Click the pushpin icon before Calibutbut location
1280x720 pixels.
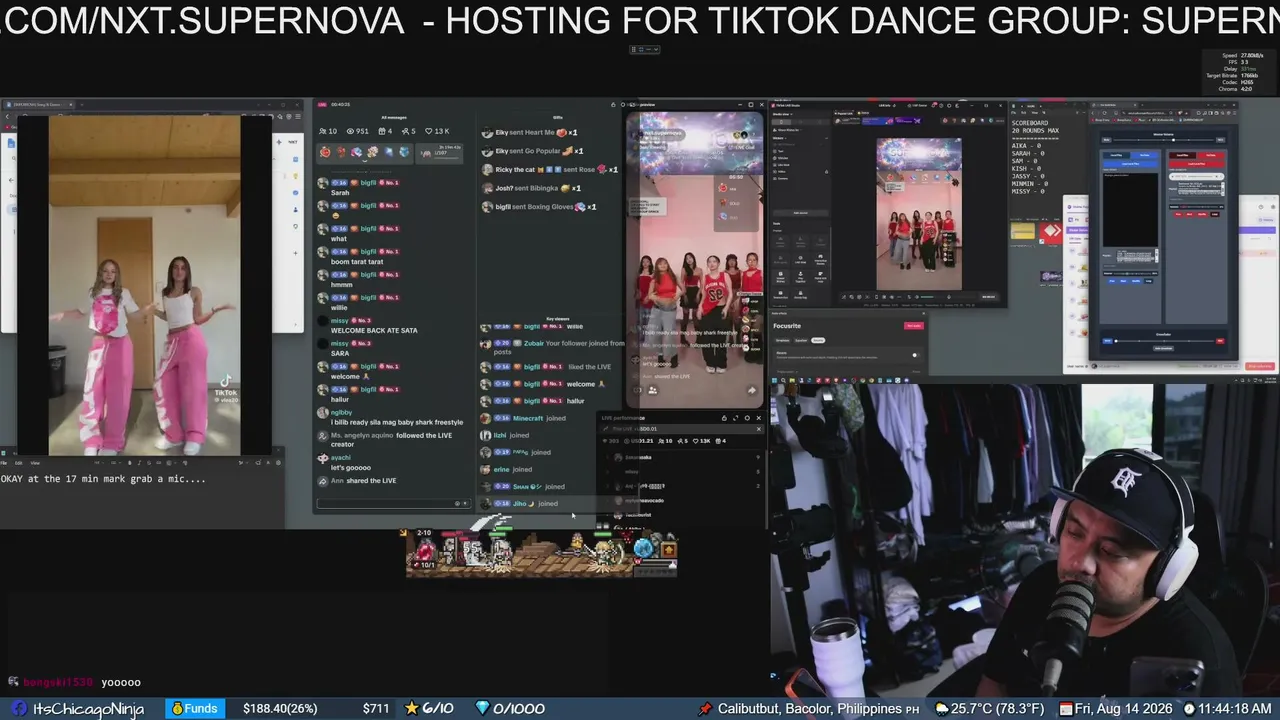pyautogui.click(x=705, y=708)
